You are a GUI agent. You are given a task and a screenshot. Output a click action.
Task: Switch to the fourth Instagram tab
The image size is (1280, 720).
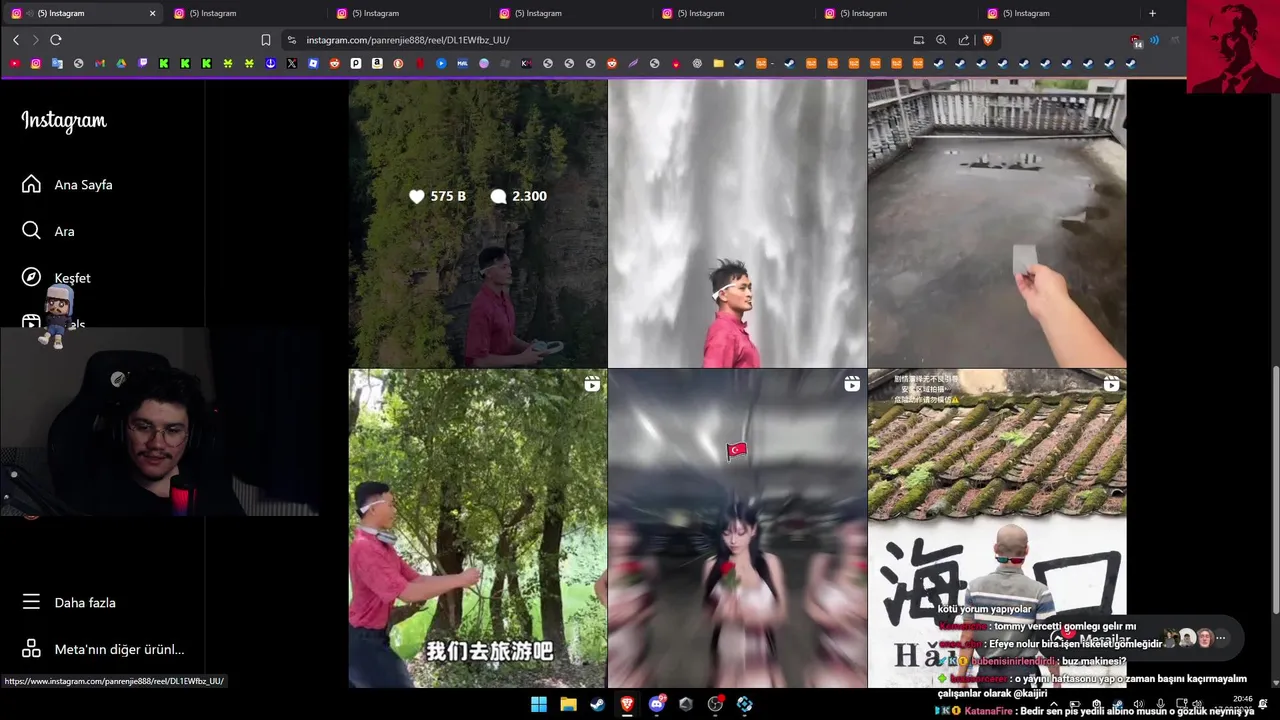click(572, 13)
